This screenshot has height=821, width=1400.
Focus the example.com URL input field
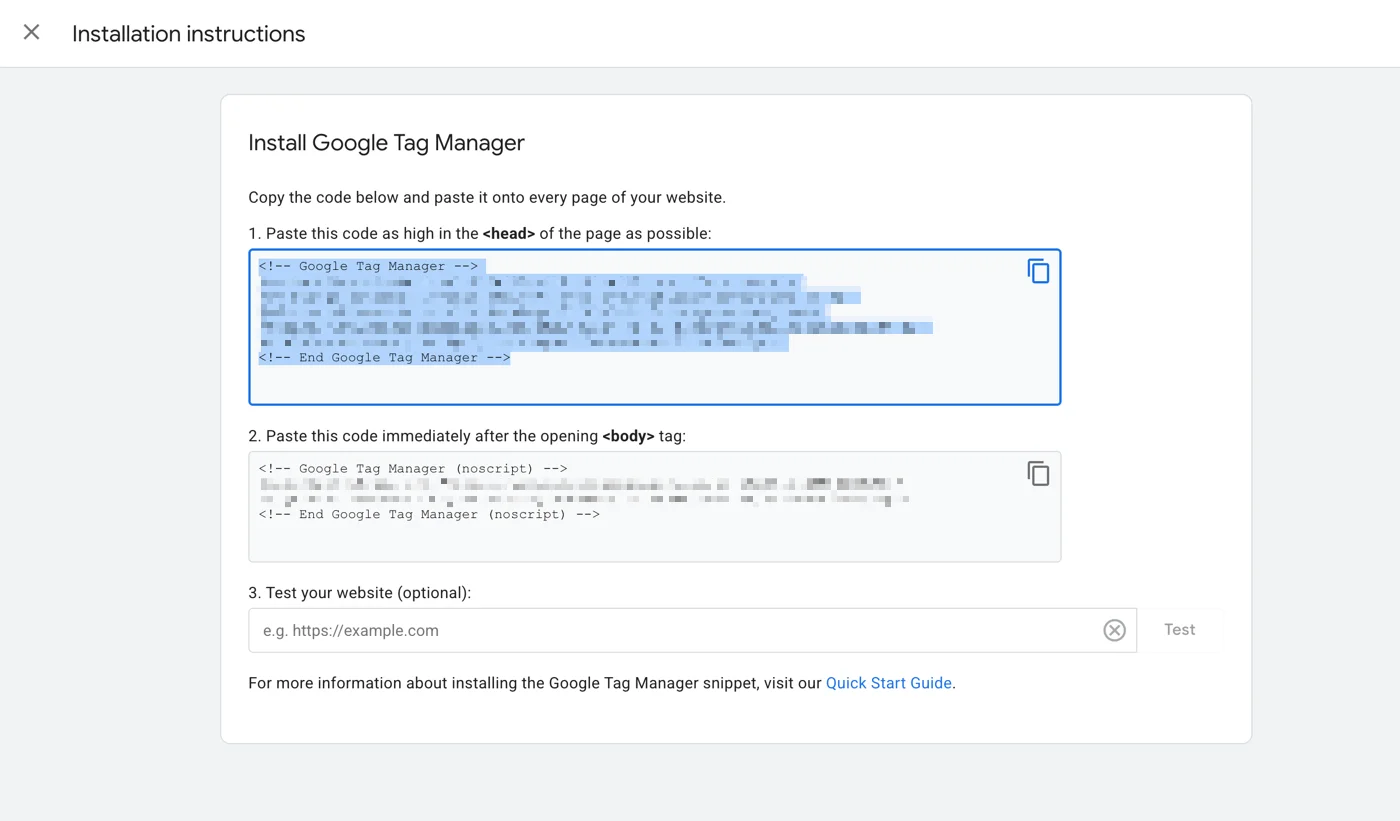click(670, 630)
